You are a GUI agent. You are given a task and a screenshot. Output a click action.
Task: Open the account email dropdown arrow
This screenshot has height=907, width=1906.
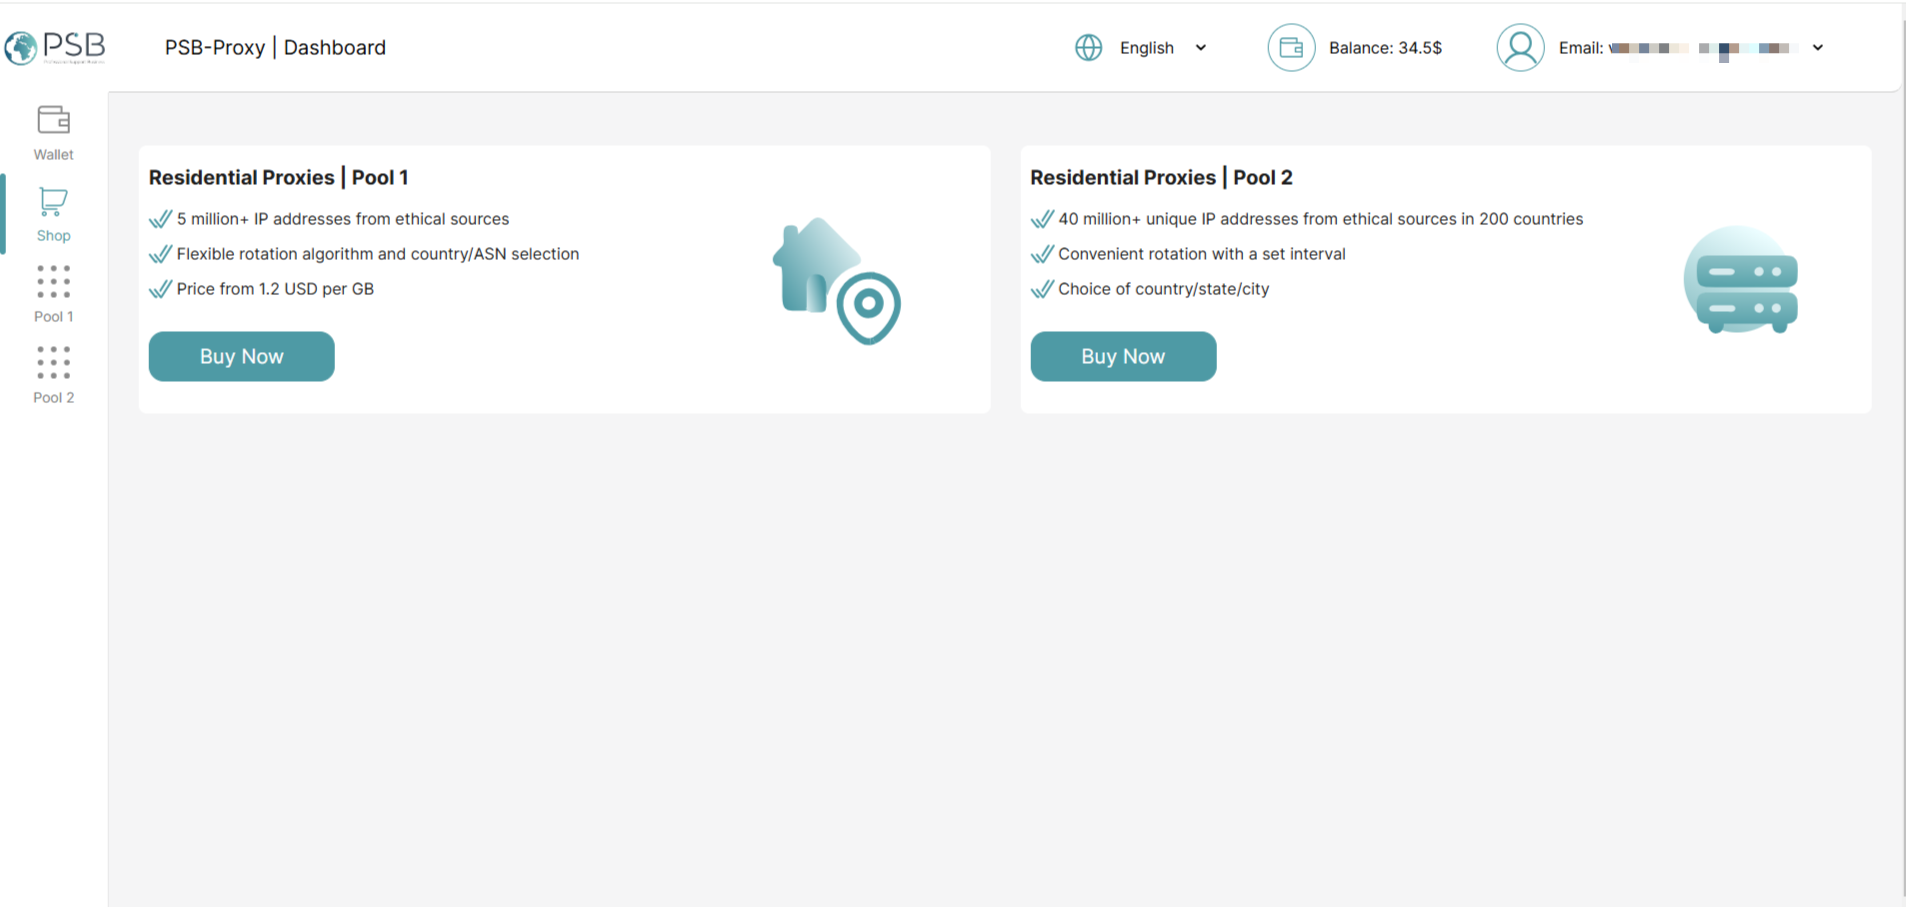click(x=1818, y=48)
